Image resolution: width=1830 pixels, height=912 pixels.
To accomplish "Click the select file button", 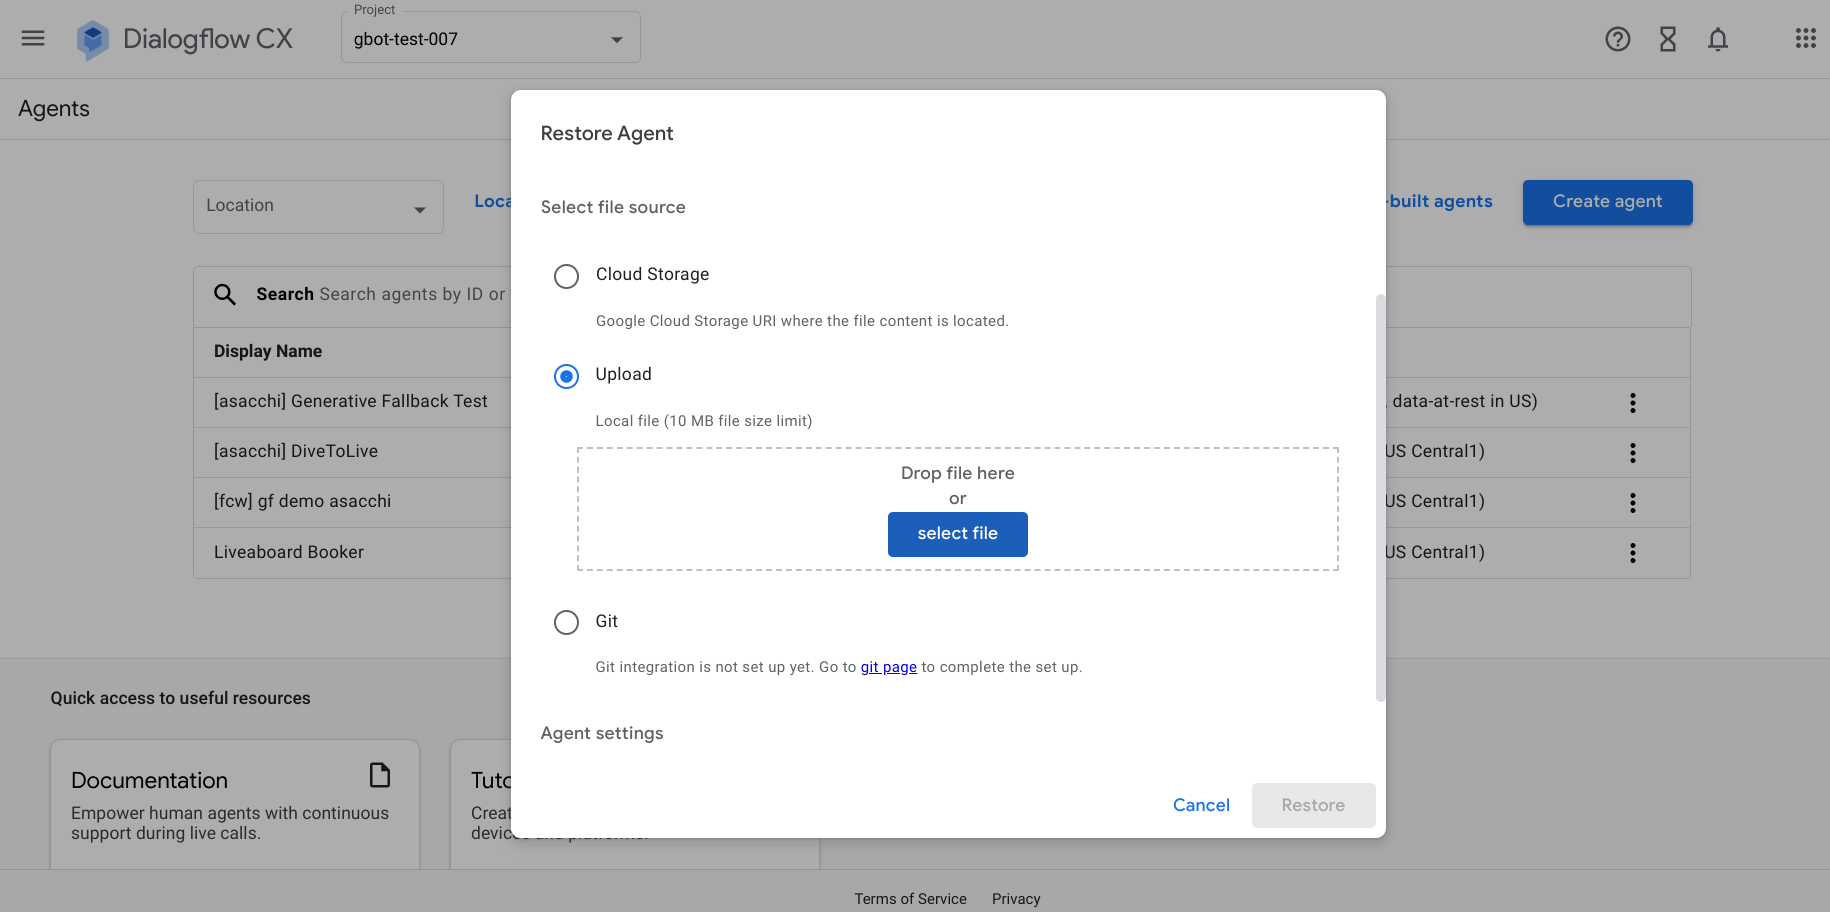I will point(957,534).
